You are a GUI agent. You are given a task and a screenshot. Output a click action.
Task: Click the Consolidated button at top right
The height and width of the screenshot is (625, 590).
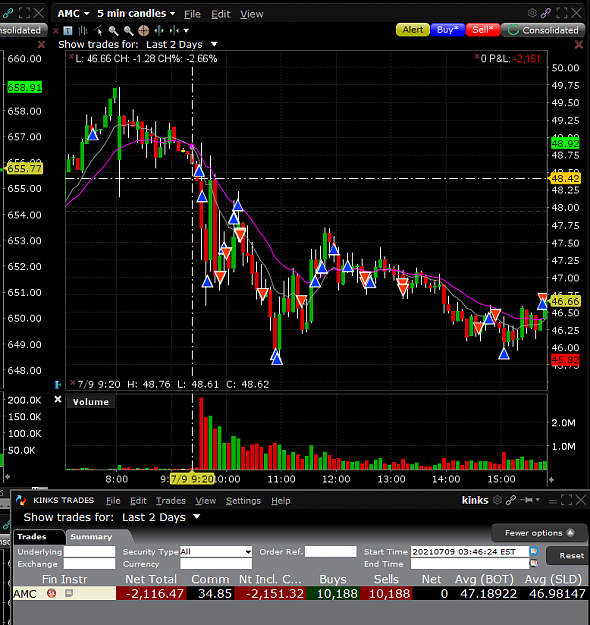543,30
